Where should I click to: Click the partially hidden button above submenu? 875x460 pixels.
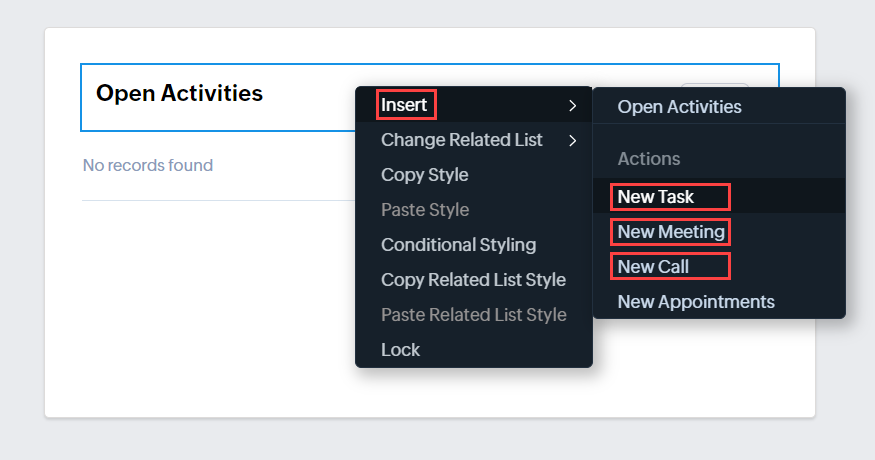tap(714, 85)
